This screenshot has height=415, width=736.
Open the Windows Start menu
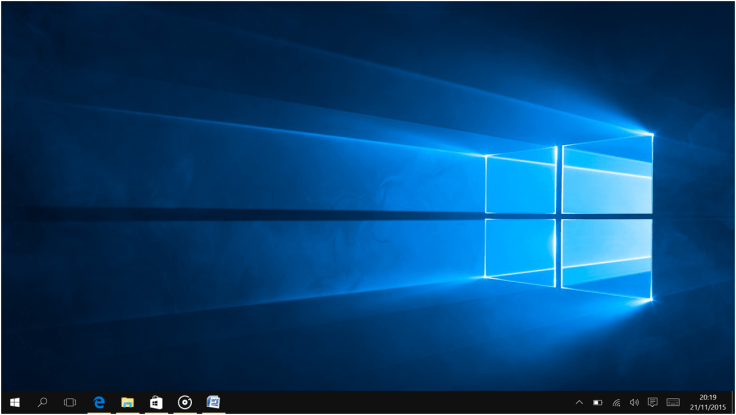coord(14,402)
